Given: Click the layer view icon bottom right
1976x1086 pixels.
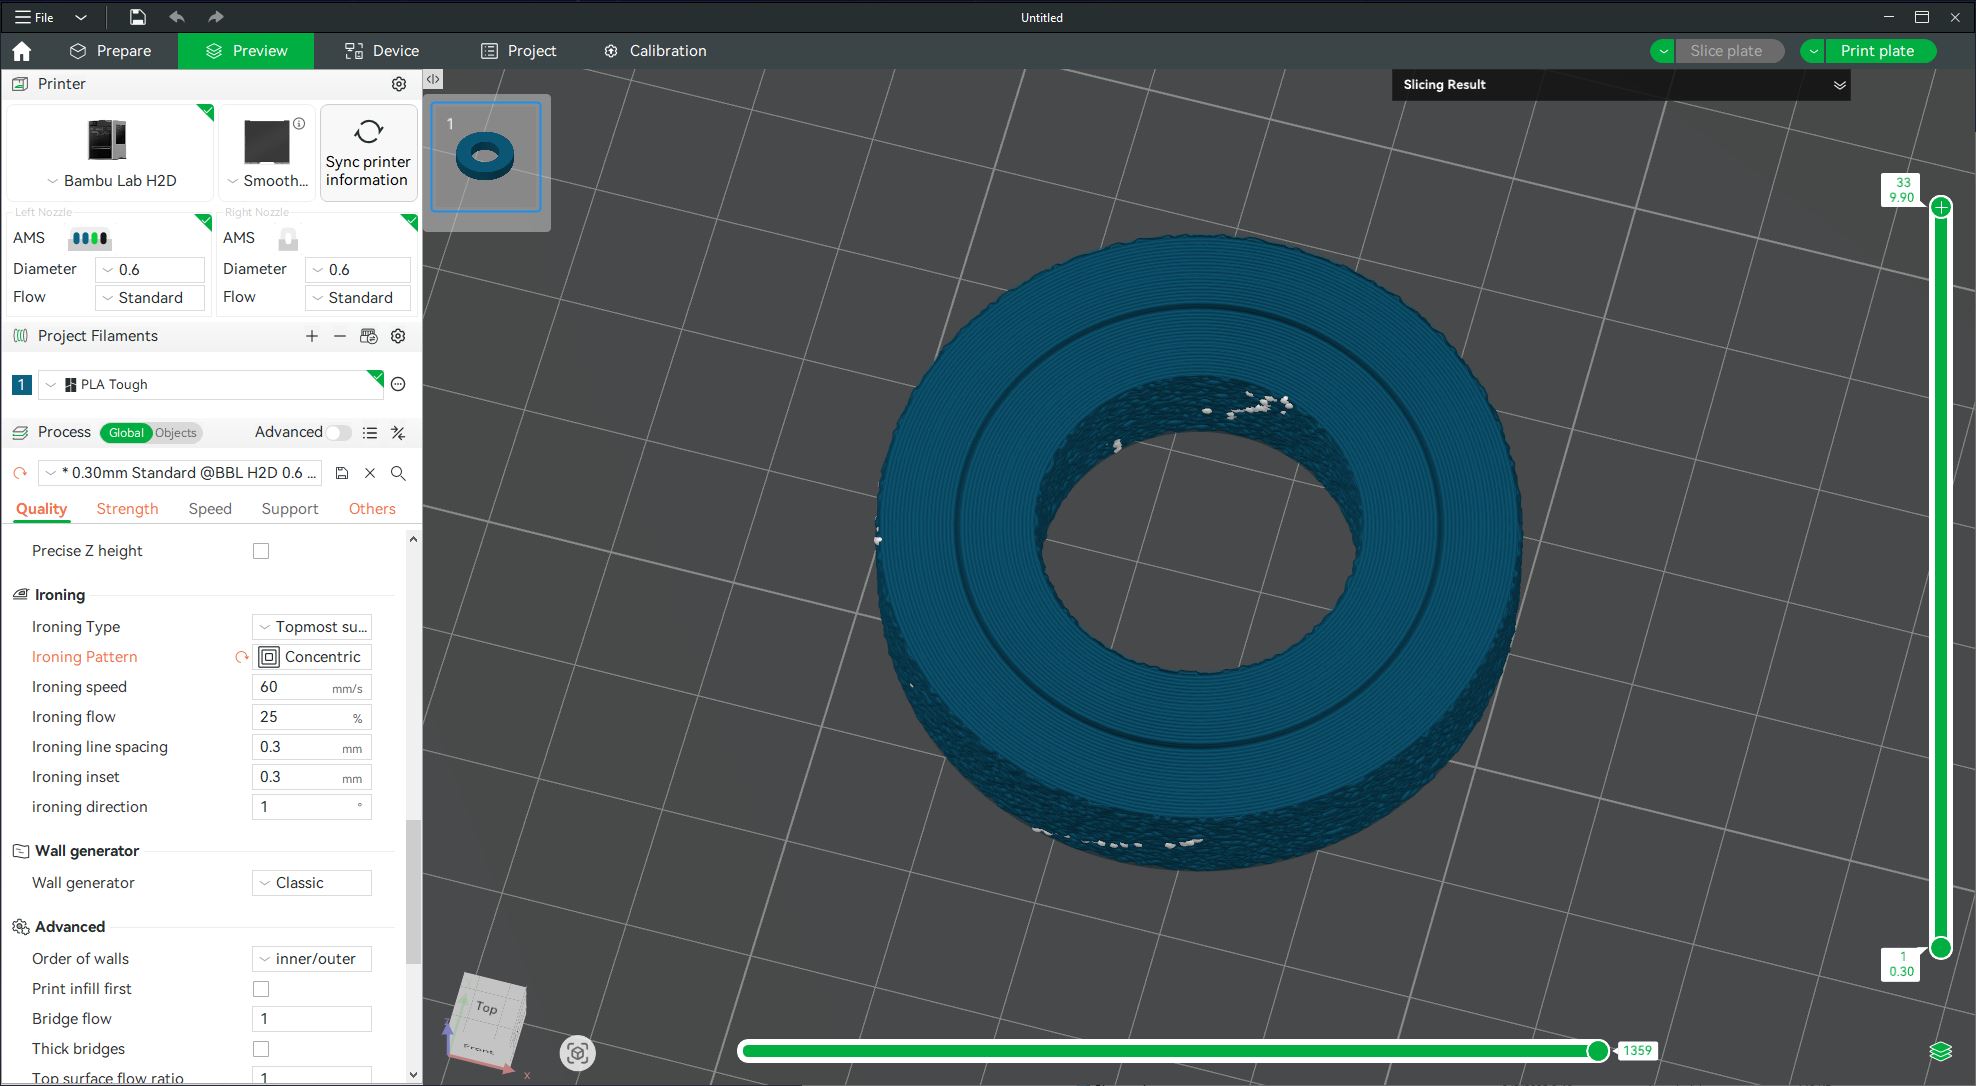Looking at the screenshot, I should click(1941, 1051).
